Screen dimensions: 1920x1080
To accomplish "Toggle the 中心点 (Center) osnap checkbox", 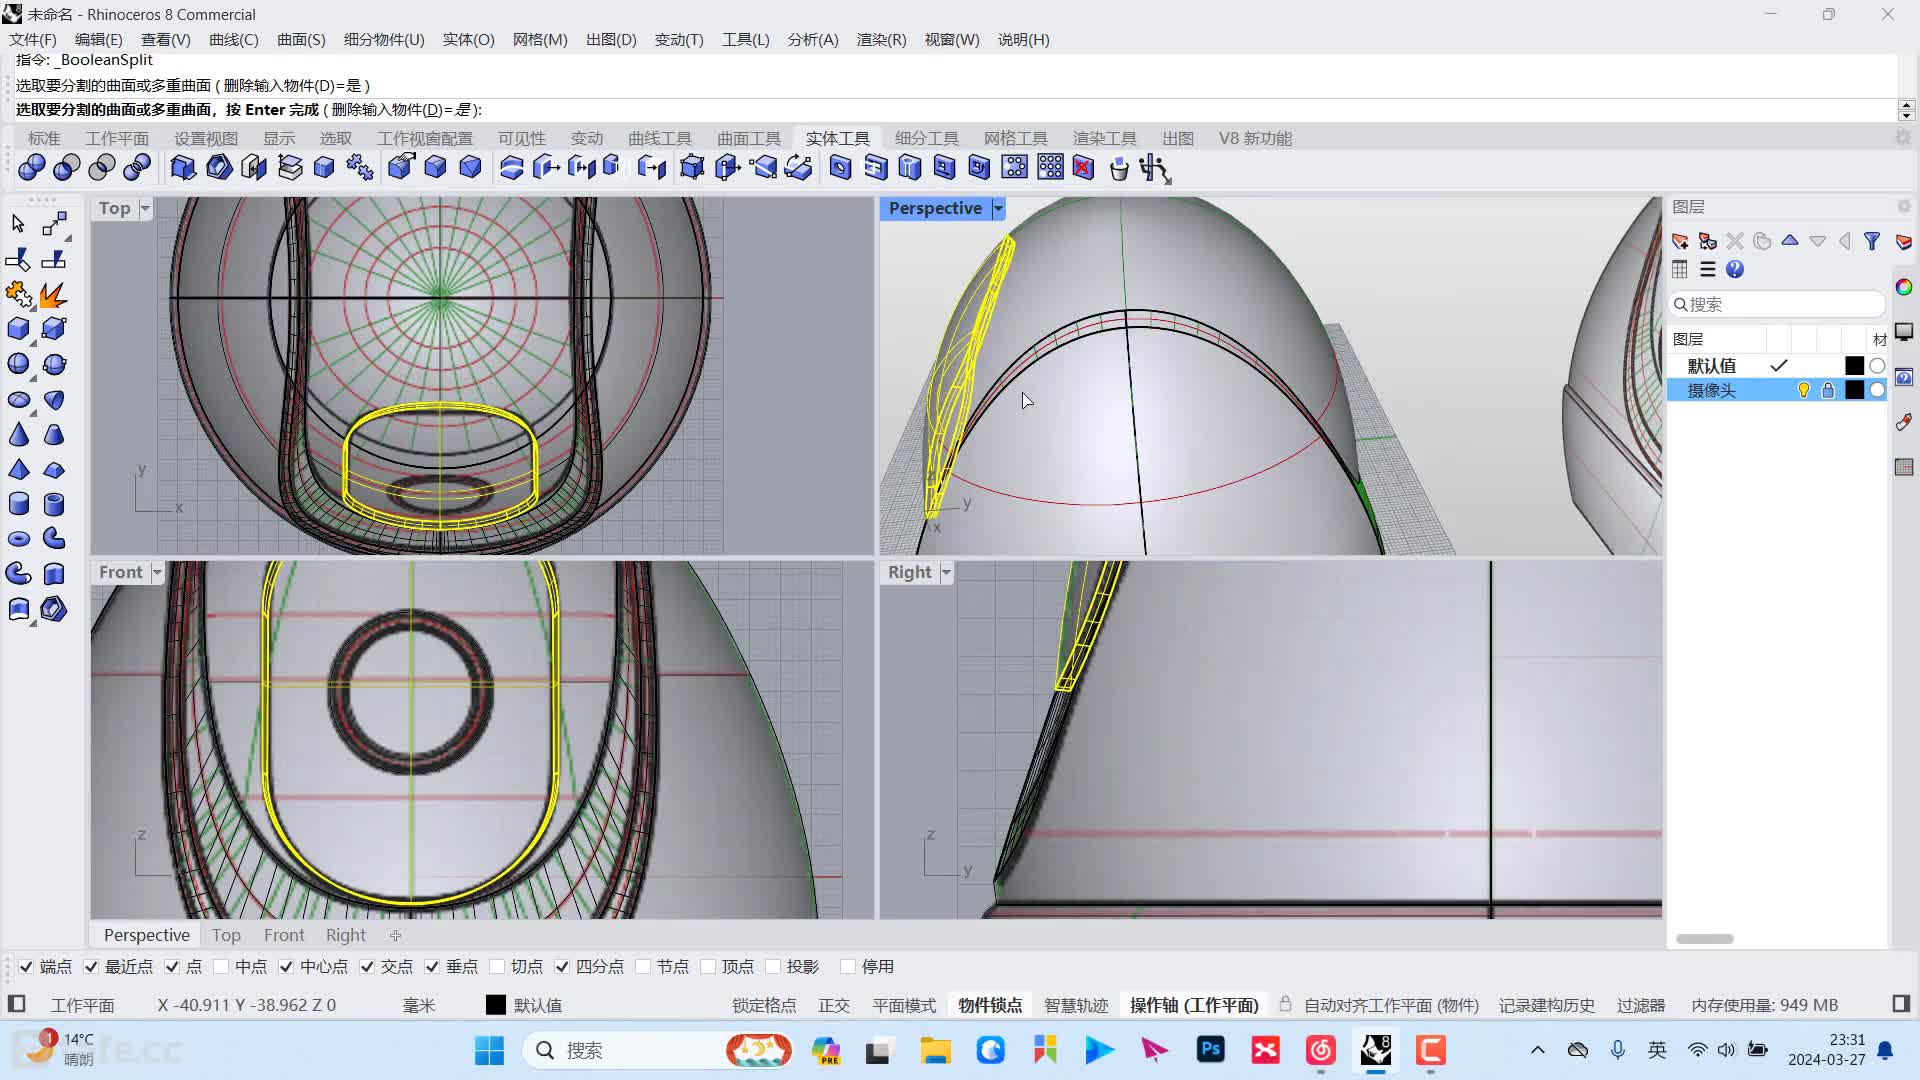I will click(x=286, y=966).
